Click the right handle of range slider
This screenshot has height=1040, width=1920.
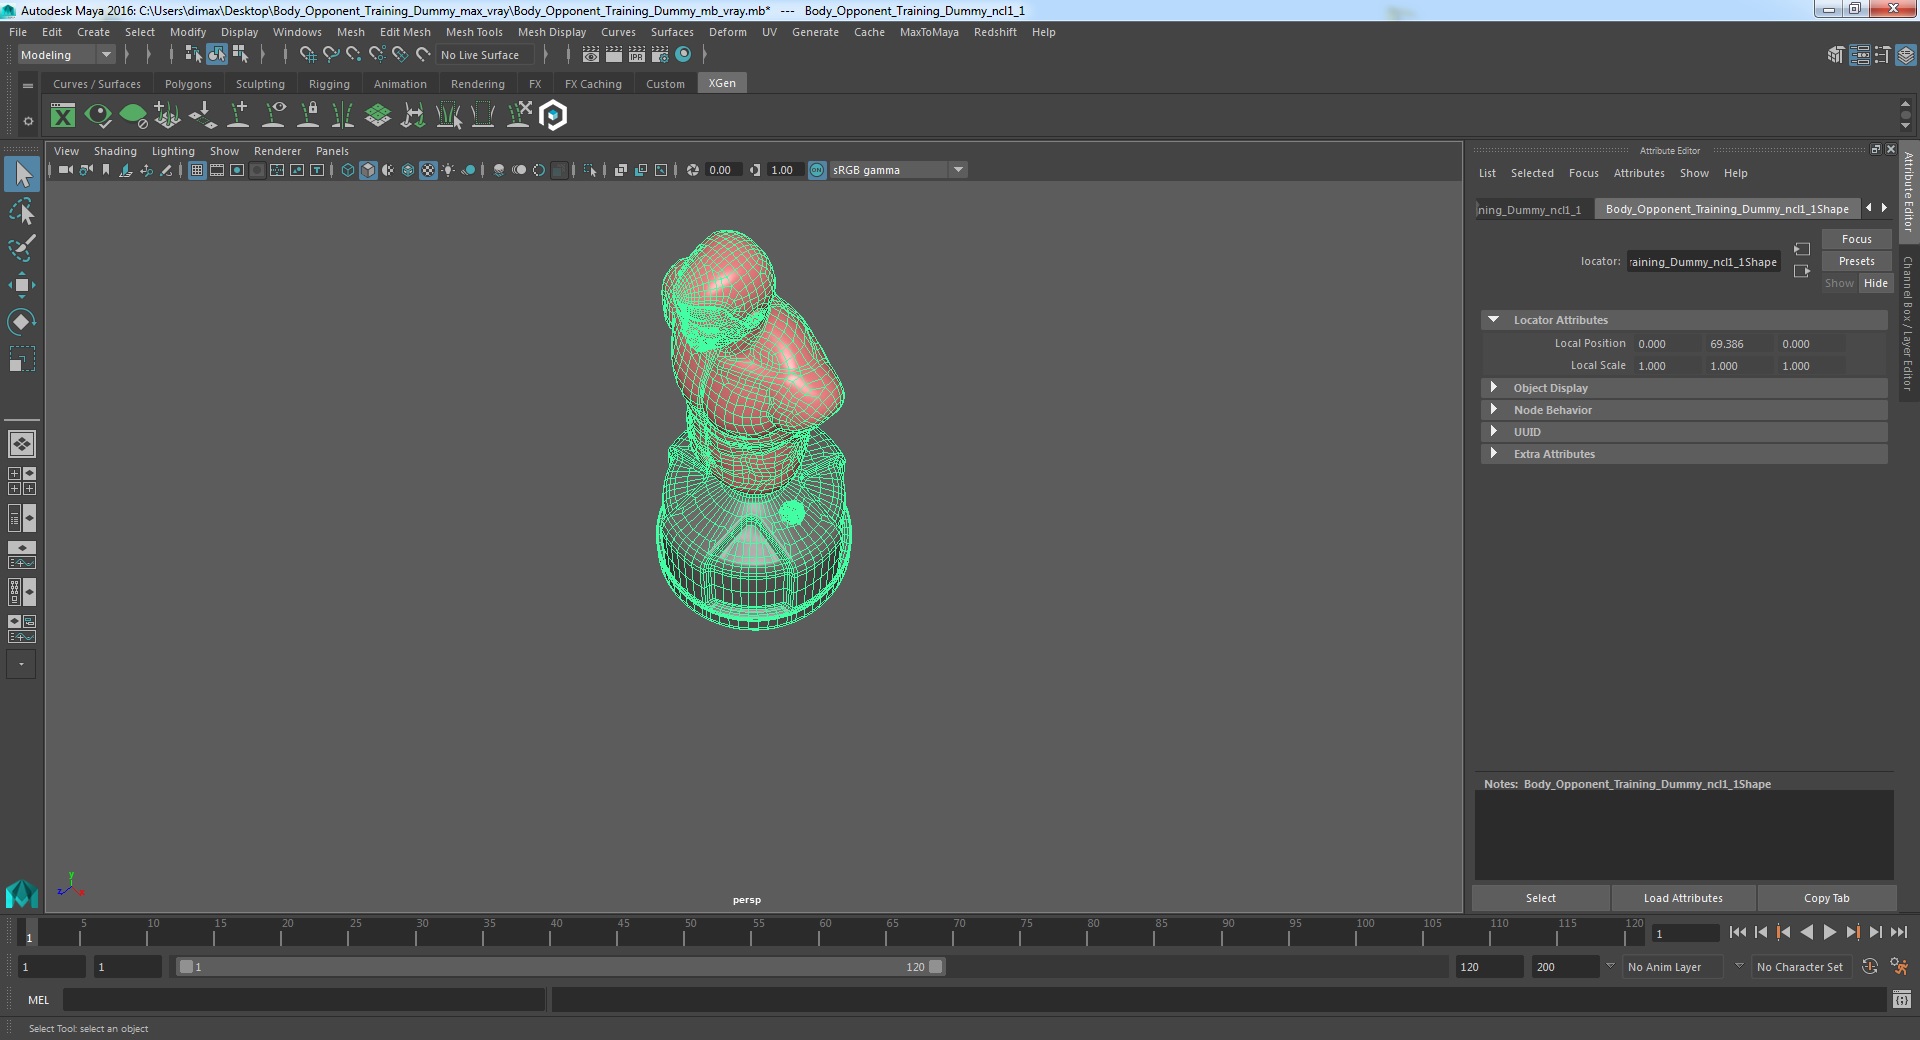click(935, 967)
